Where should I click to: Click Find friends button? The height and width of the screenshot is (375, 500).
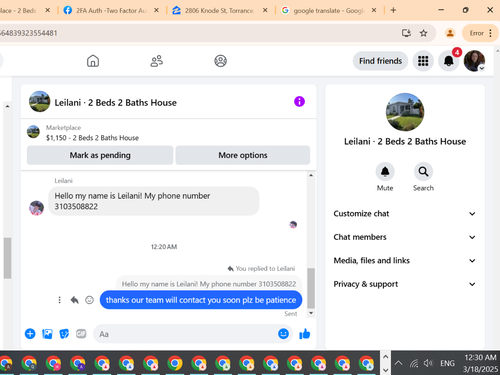tap(380, 61)
